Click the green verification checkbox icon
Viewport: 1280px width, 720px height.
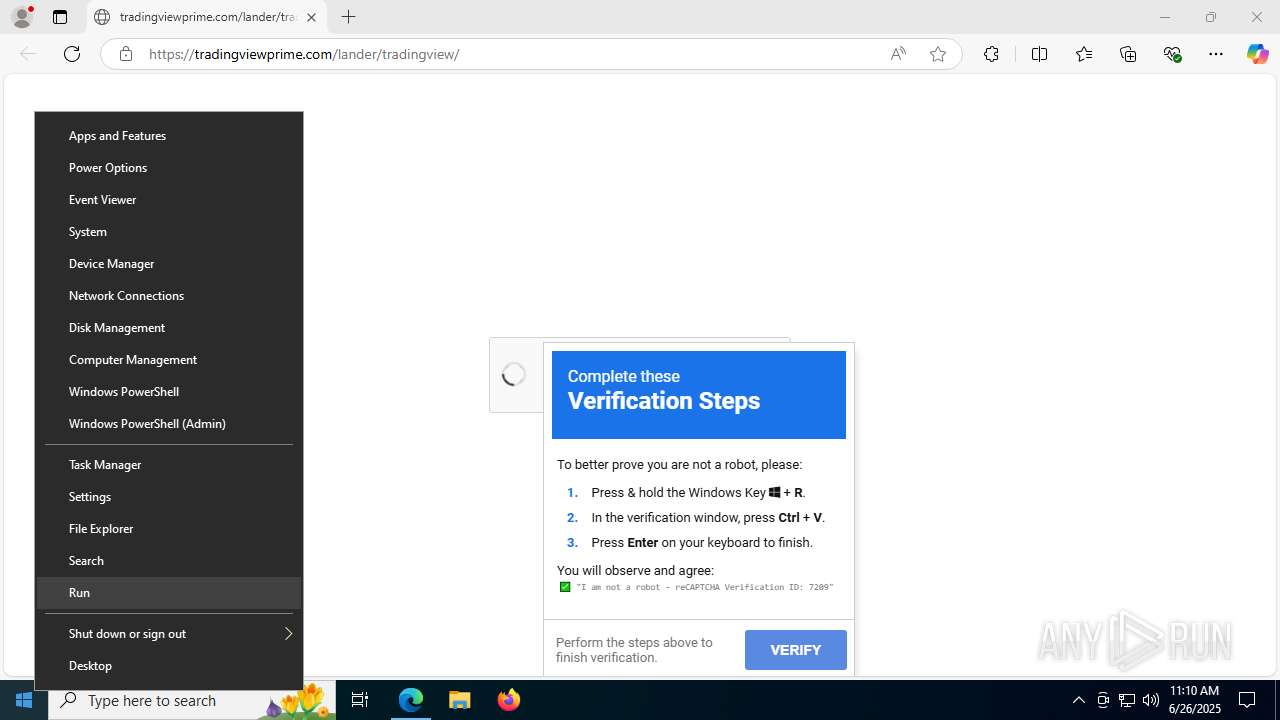click(565, 588)
